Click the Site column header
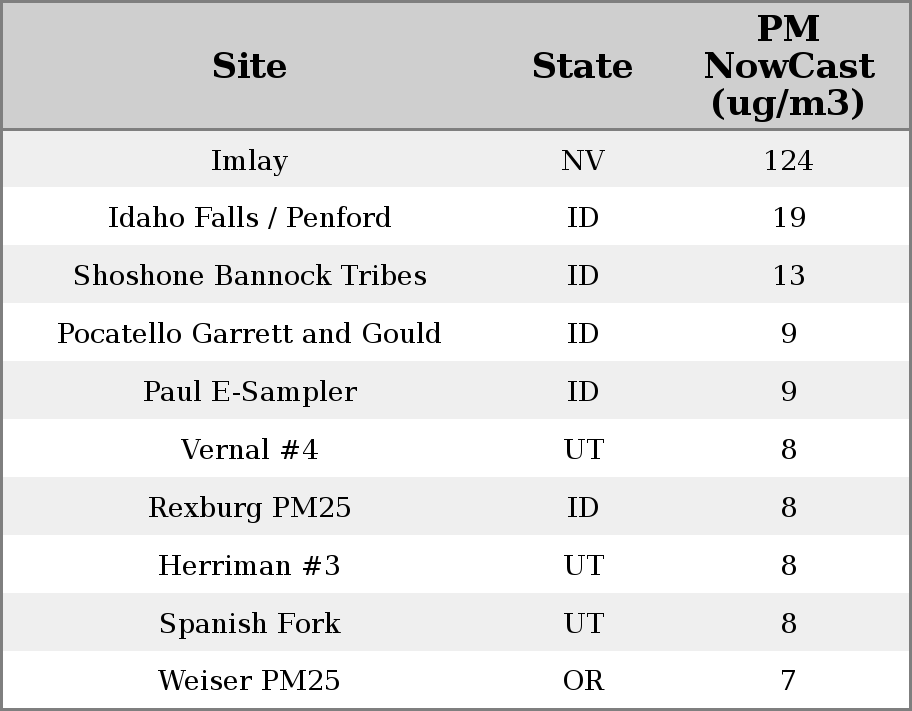Screen dimensions: 912x711 click(x=249, y=67)
